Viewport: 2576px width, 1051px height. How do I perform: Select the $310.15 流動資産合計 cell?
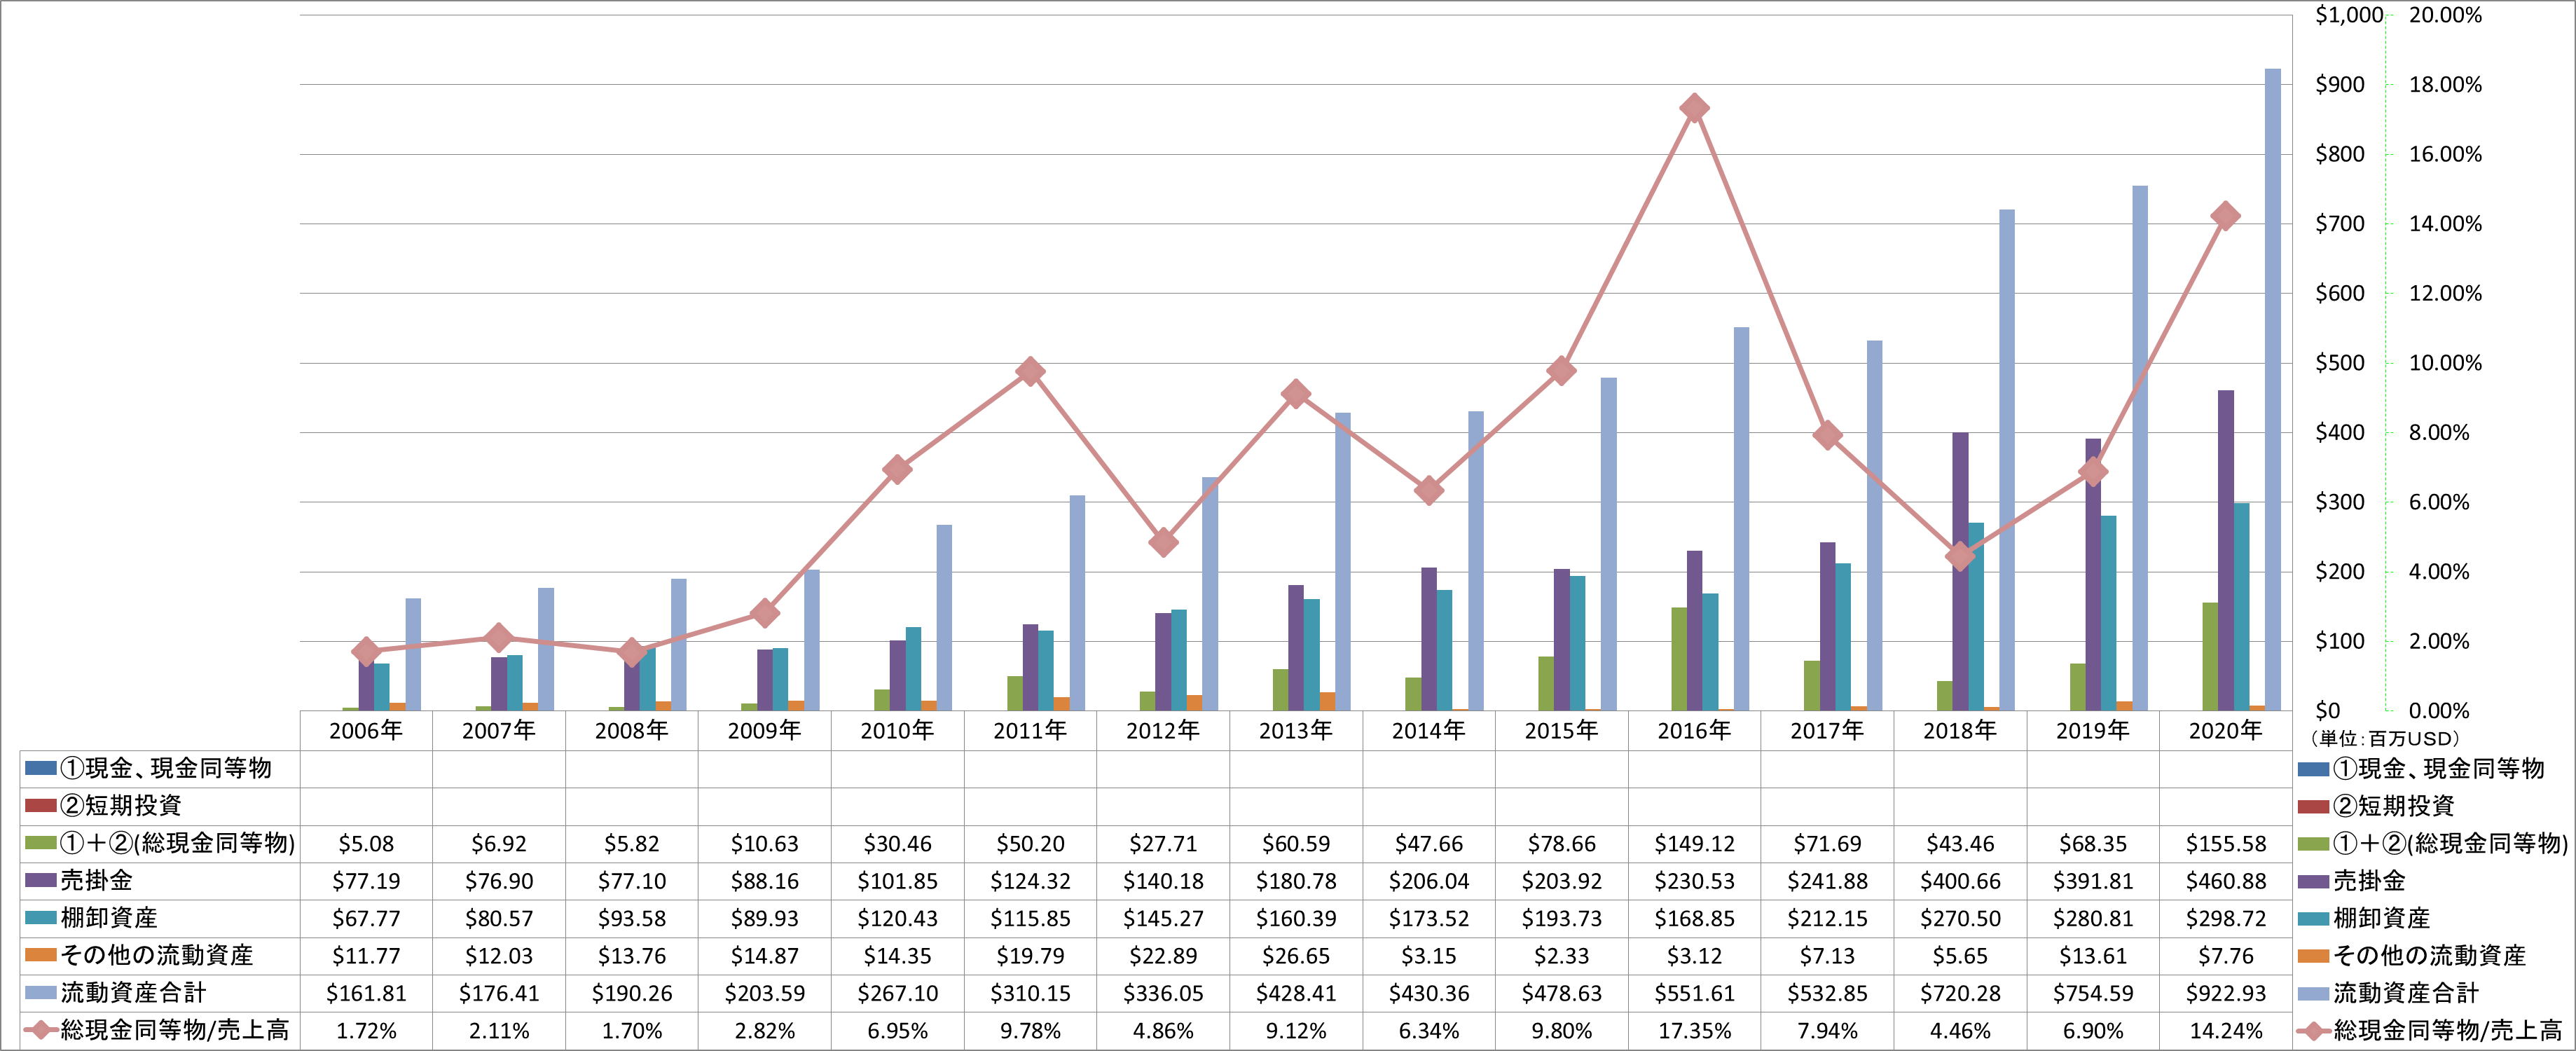pos(1030,993)
